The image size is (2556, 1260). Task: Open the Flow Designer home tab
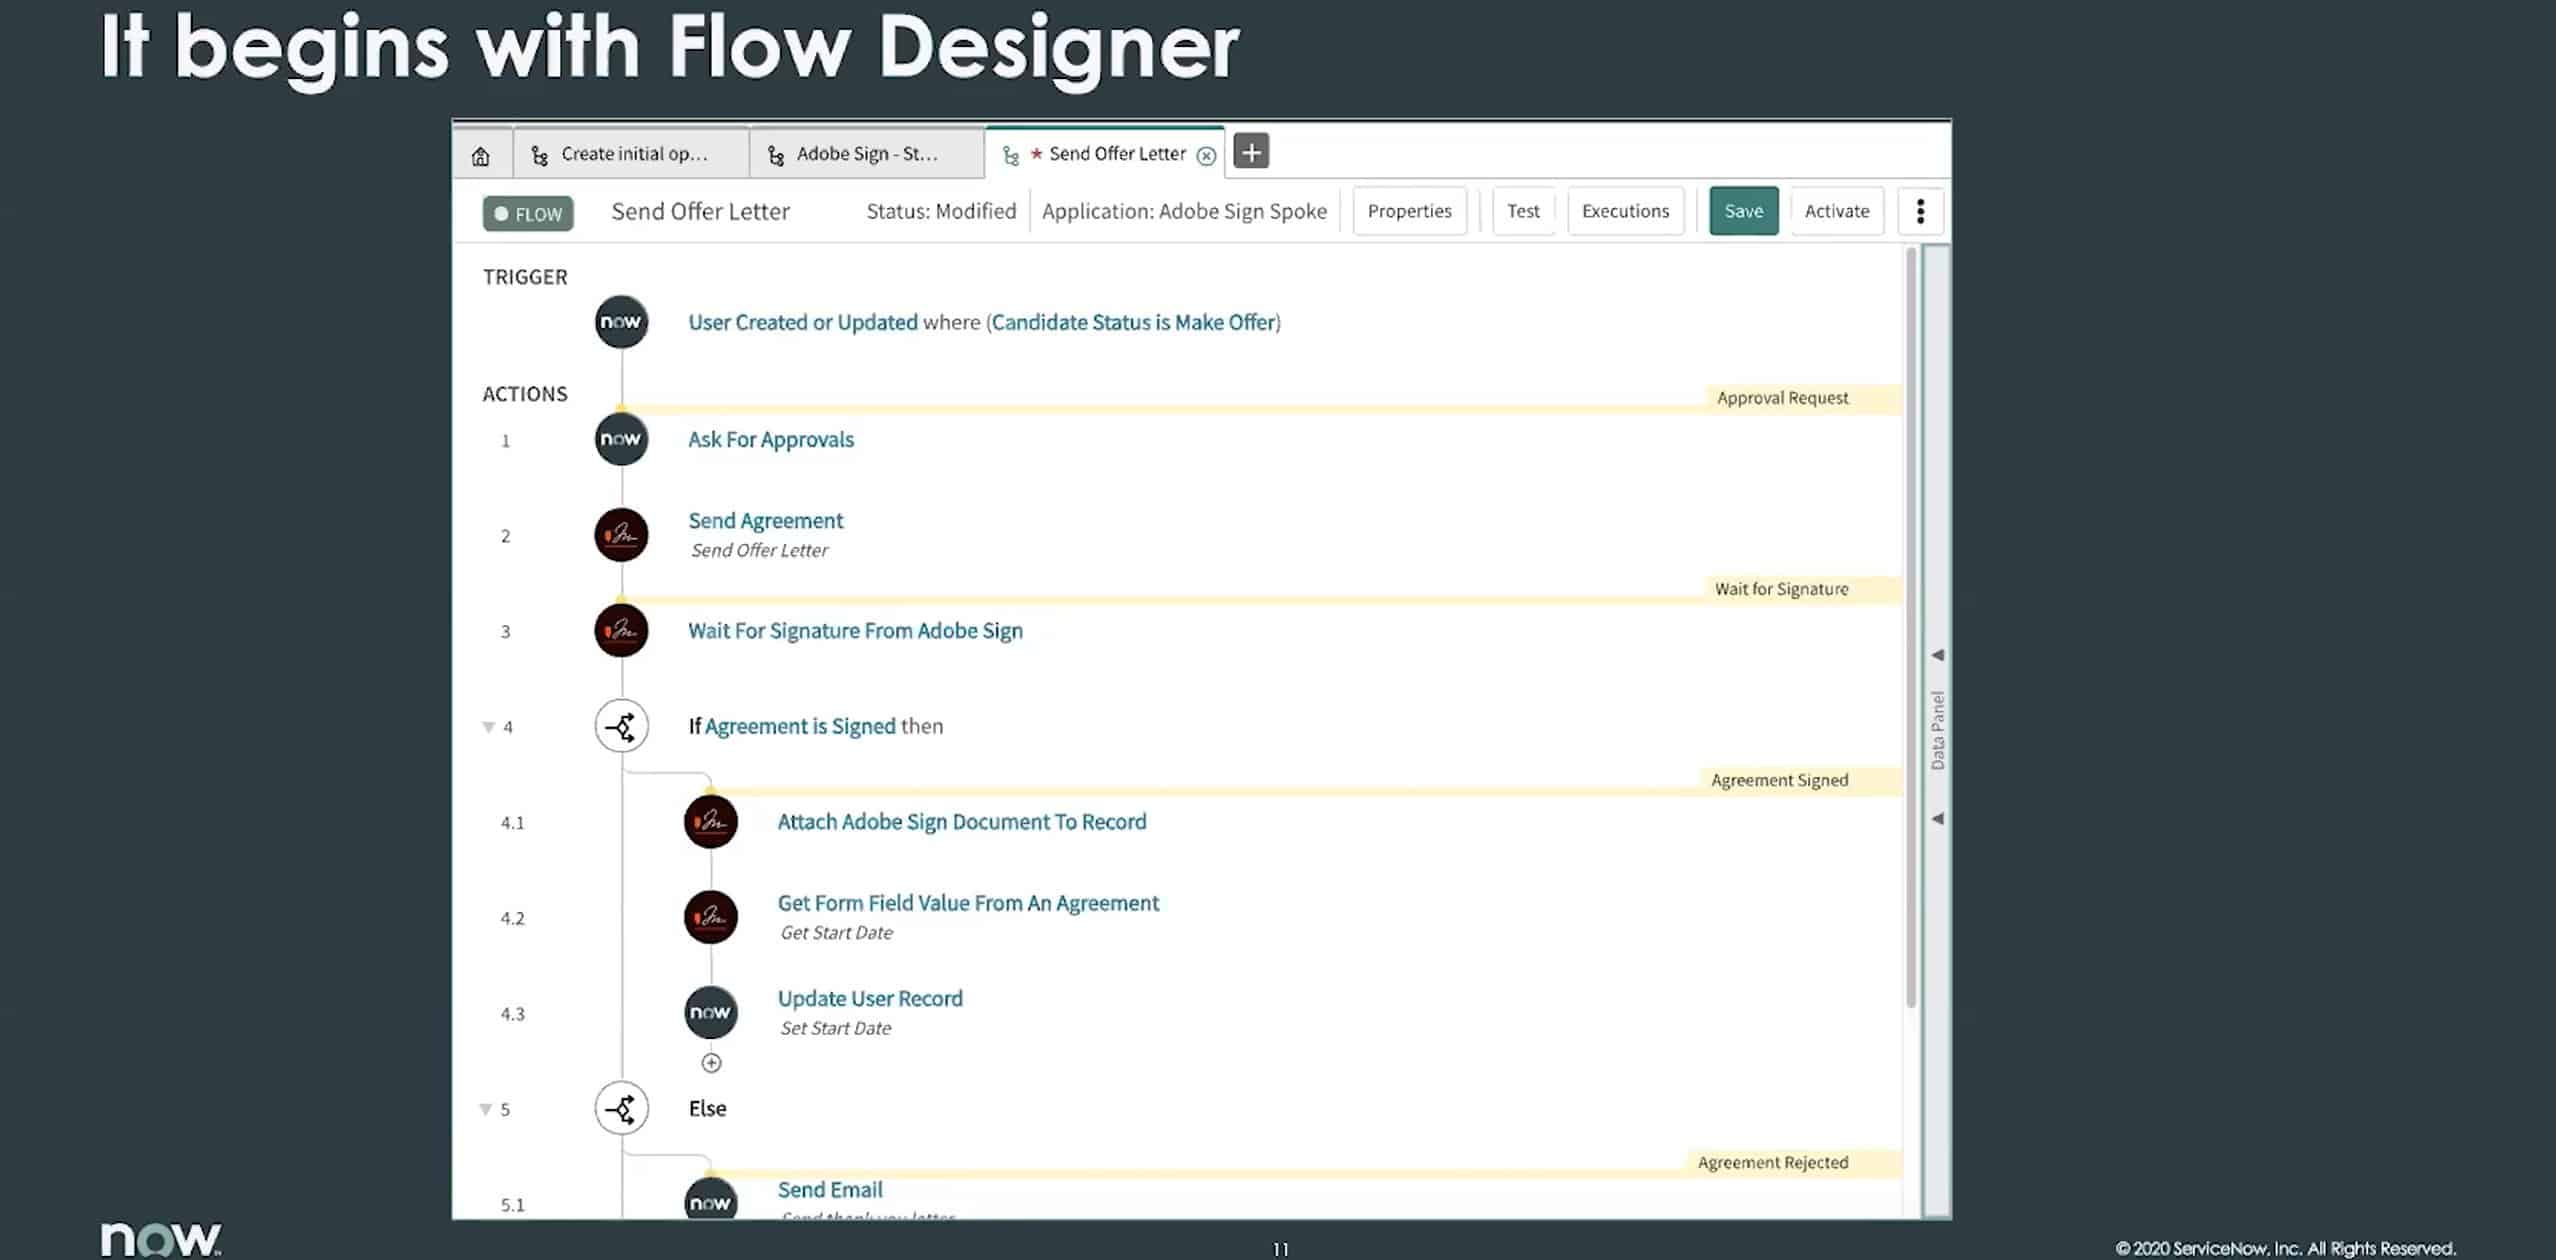pos(481,155)
